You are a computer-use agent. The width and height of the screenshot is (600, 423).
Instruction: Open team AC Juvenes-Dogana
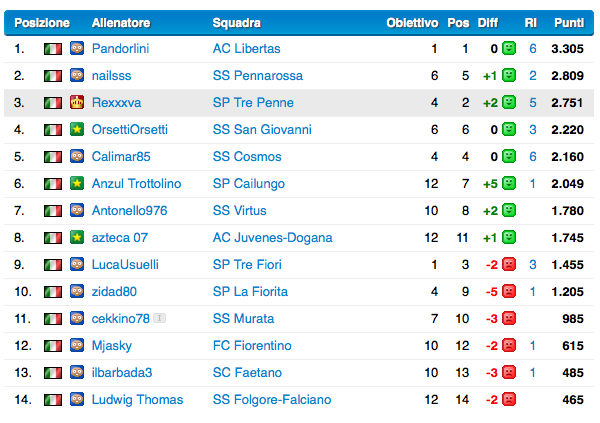click(x=272, y=238)
